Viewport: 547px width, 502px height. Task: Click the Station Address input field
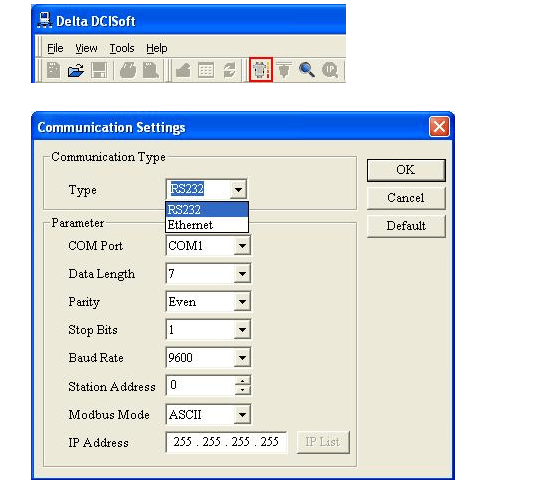click(x=201, y=385)
